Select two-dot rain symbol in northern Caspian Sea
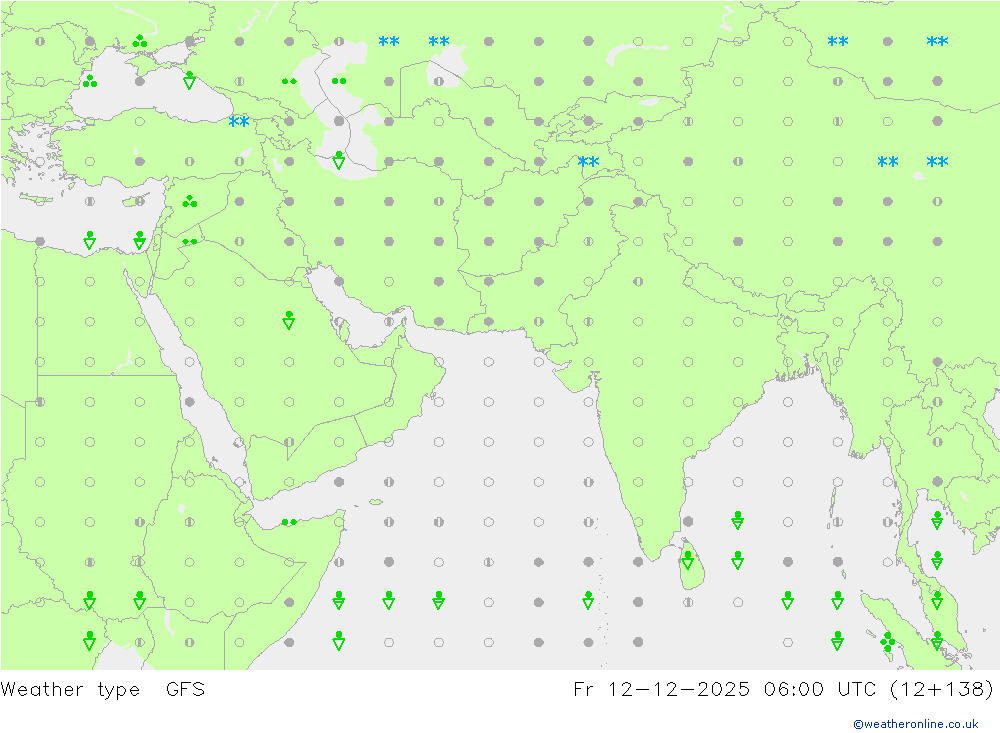This screenshot has height=733, width=1000. coord(339,81)
